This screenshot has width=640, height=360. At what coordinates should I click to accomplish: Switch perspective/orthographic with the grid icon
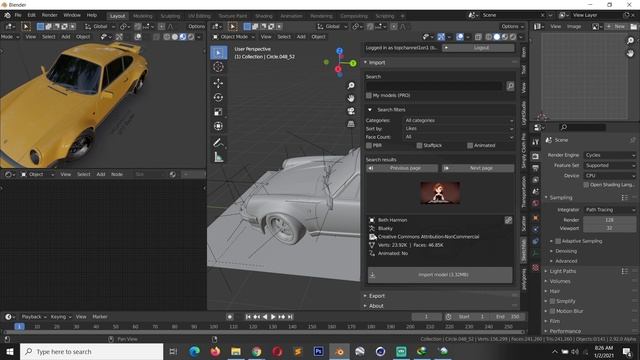351,124
